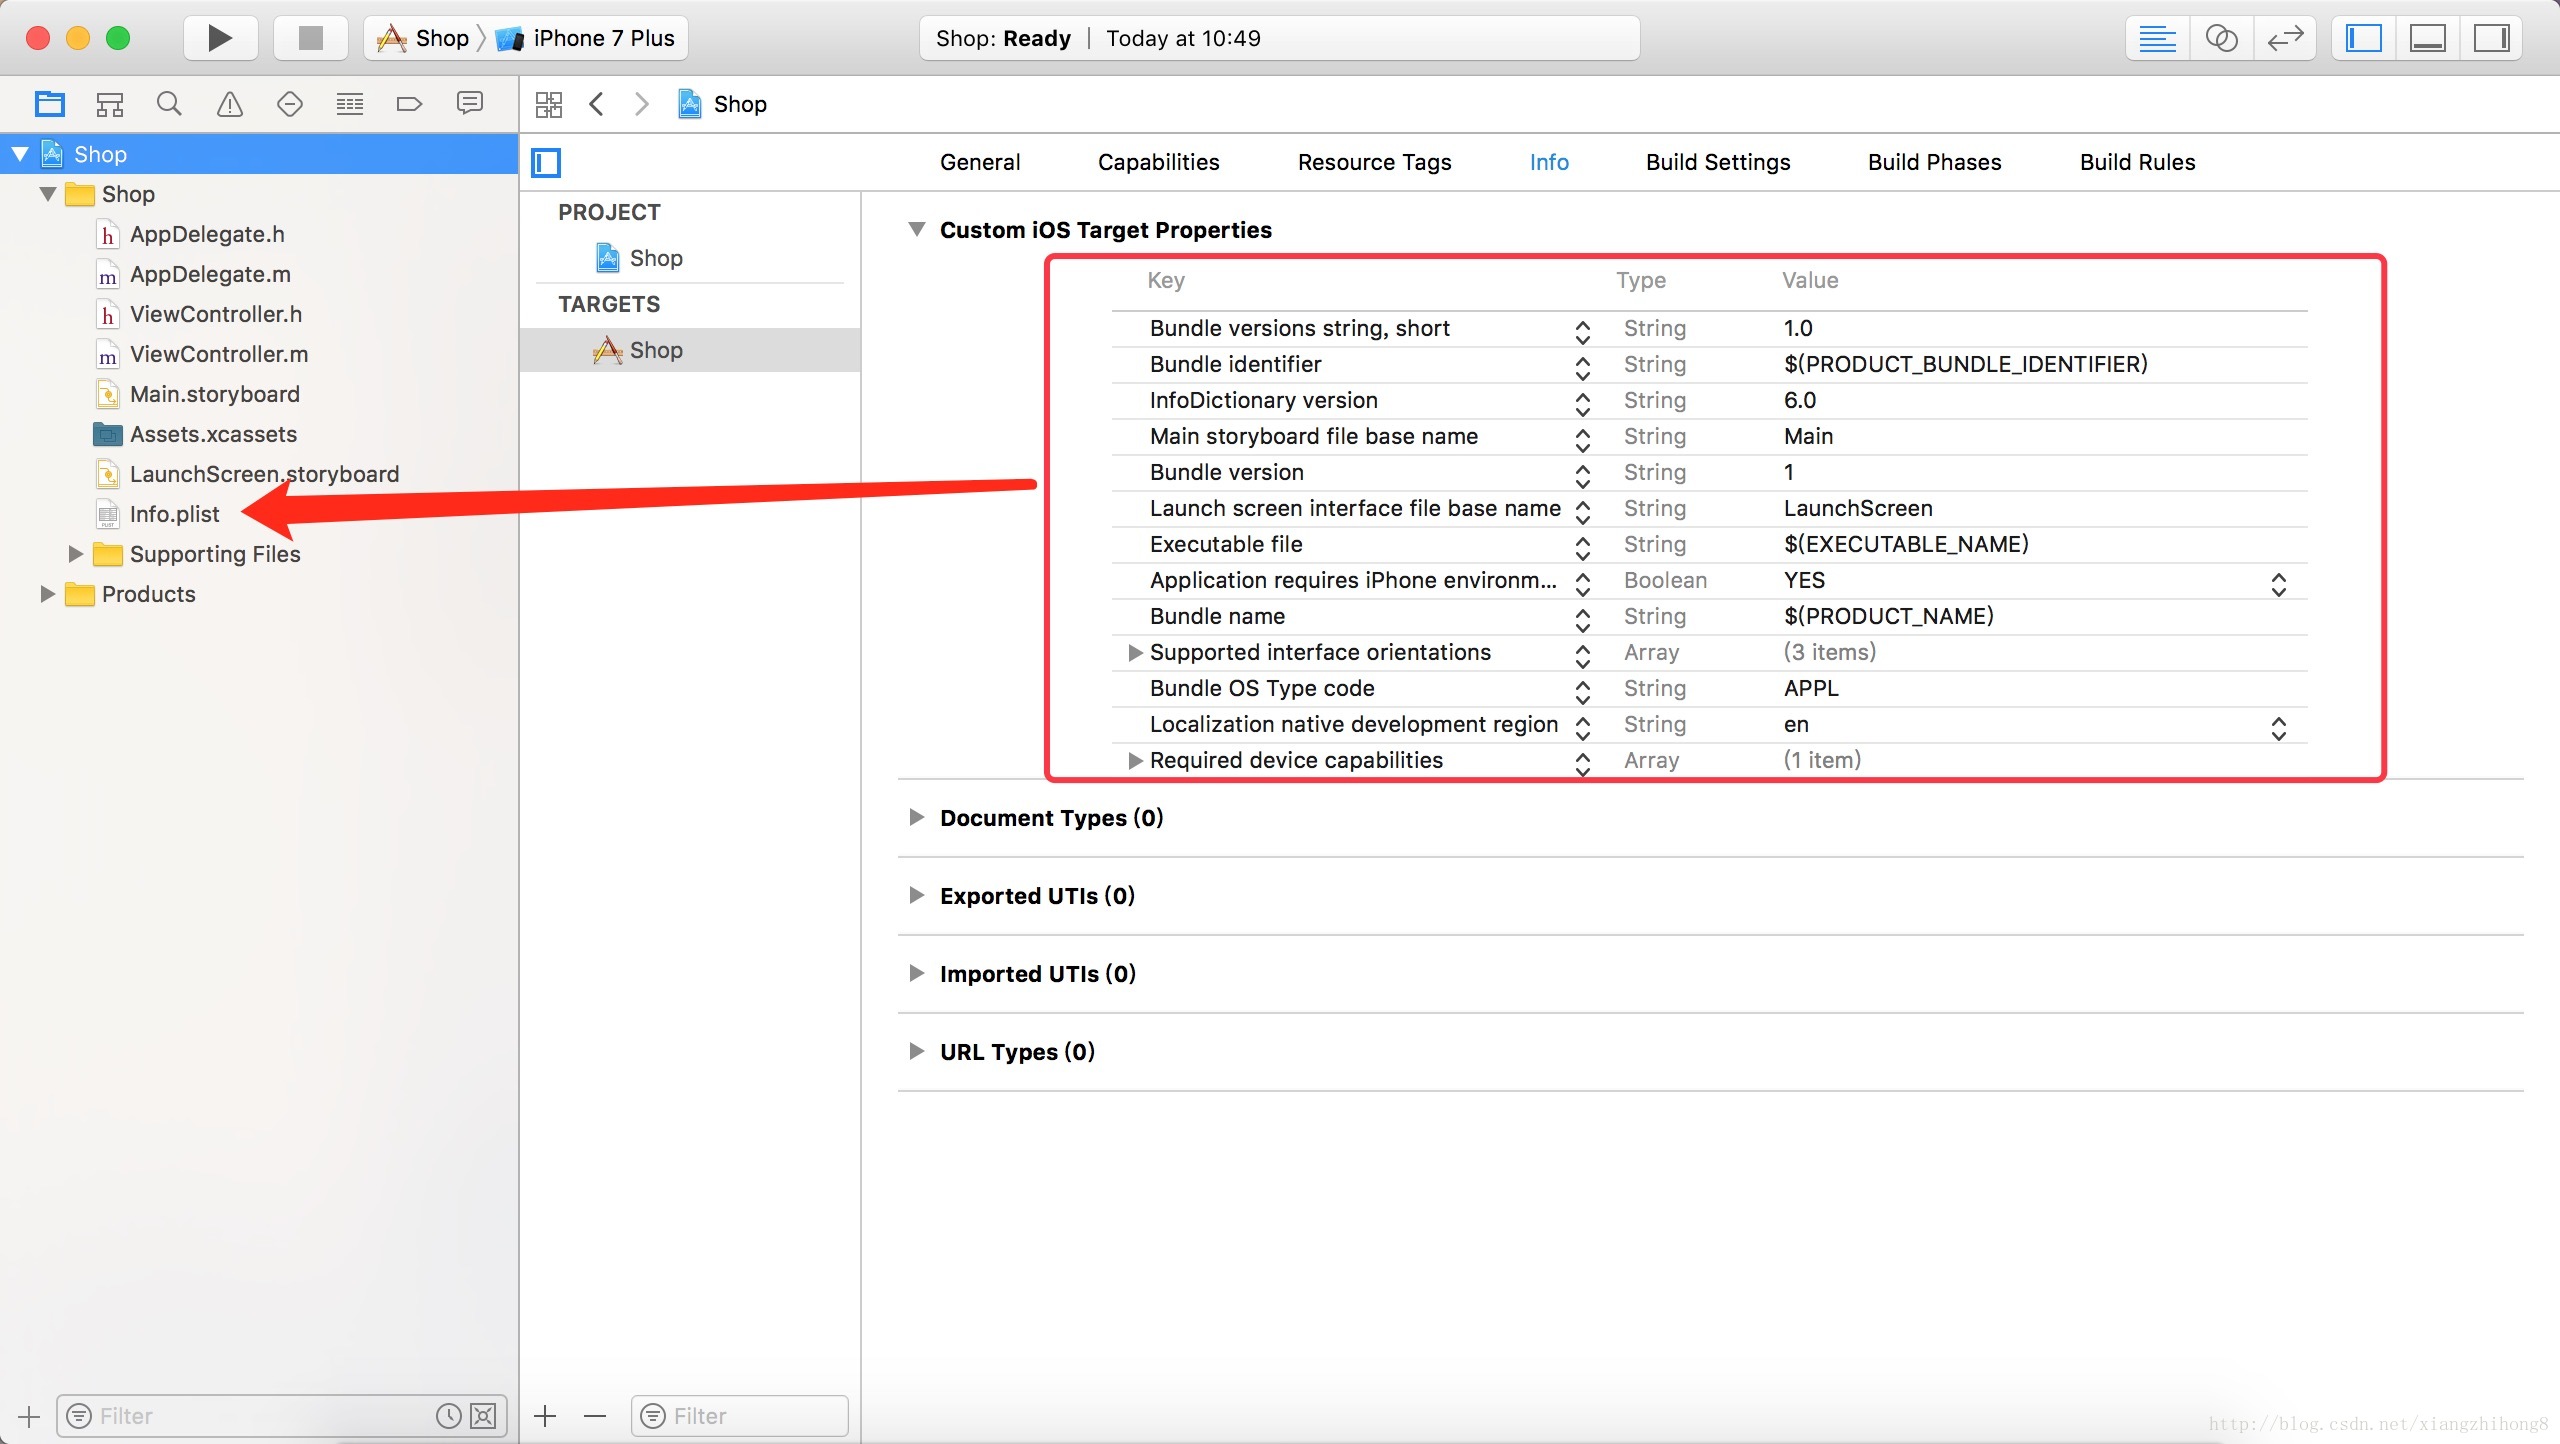This screenshot has height=1444, width=2560.
Task: Click the targets list Filter field
Action: (x=740, y=1416)
